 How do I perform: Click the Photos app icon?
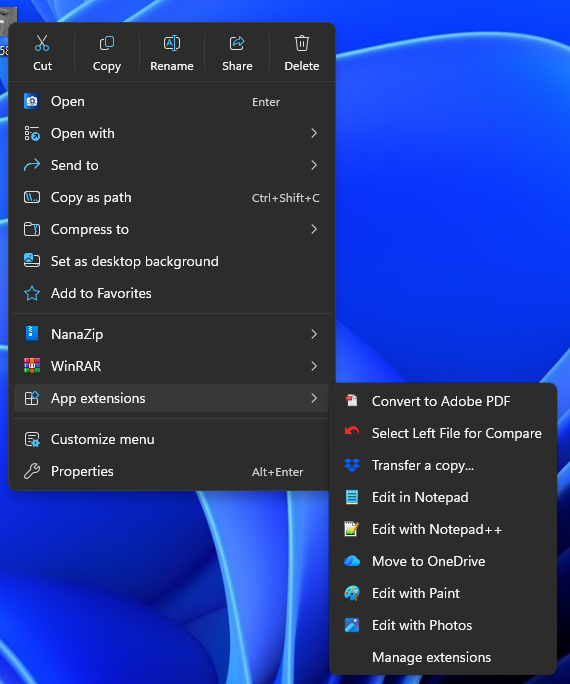click(352, 625)
